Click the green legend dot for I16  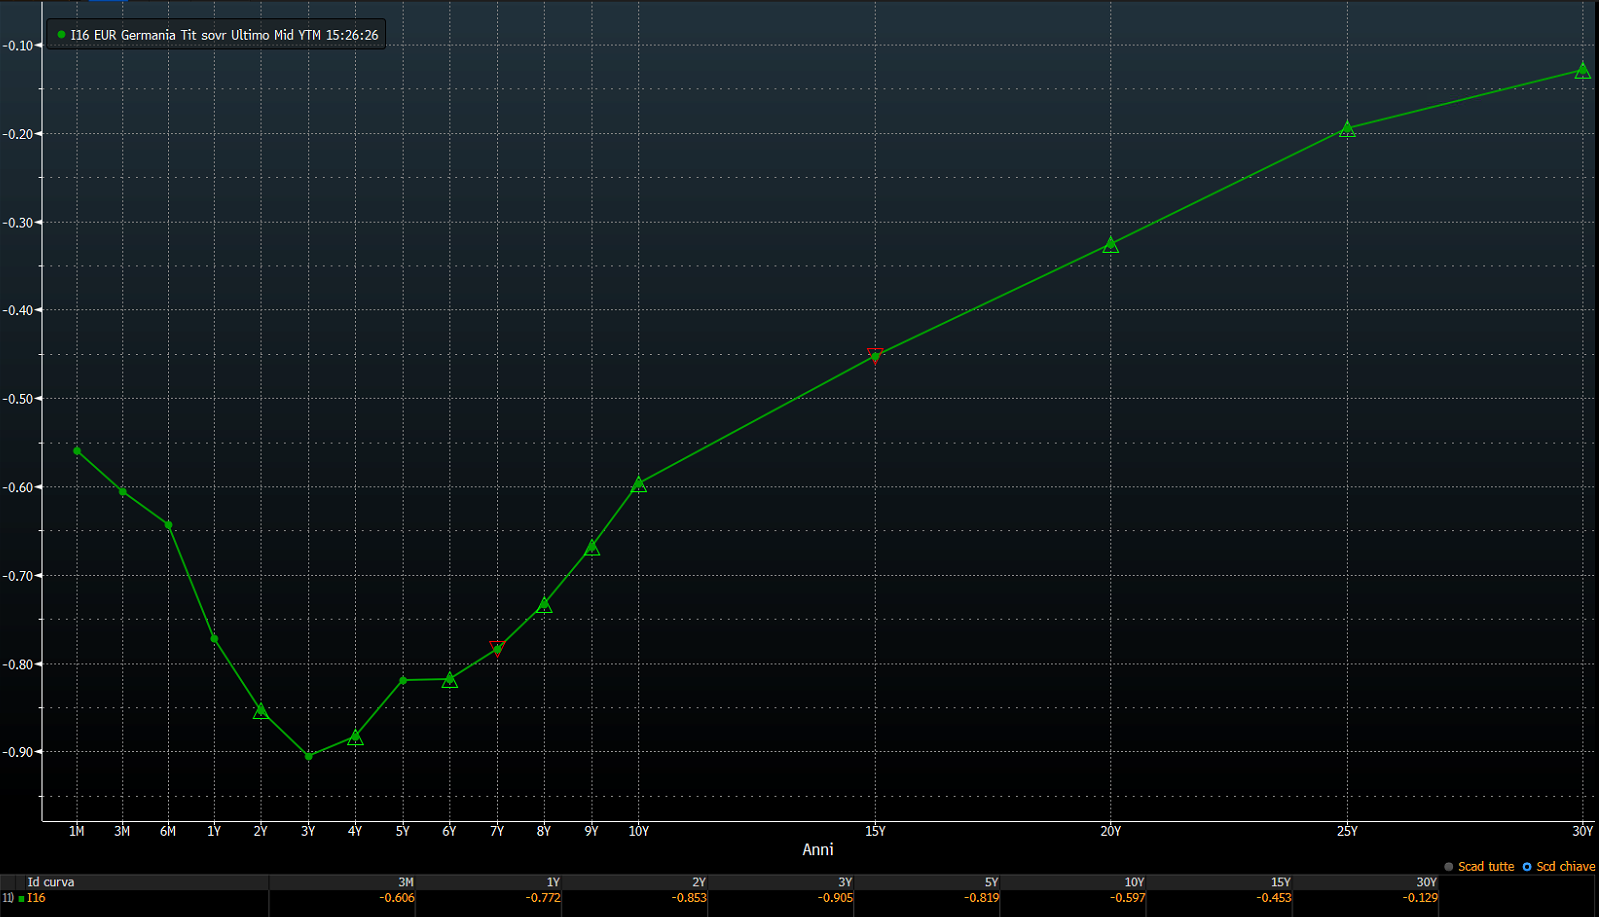[x=62, y=35]
